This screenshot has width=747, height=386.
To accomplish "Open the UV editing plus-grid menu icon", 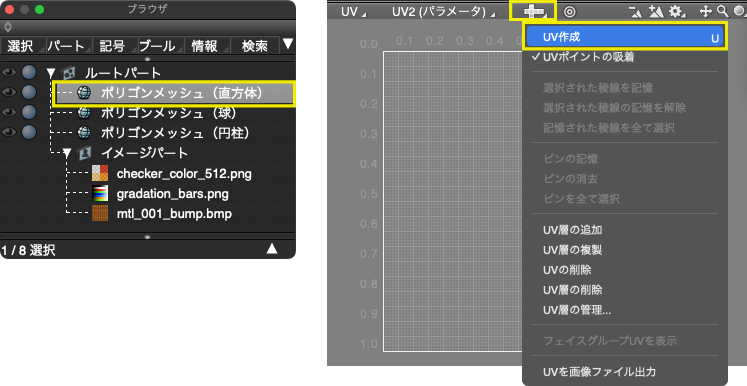I will pos(533,11).
